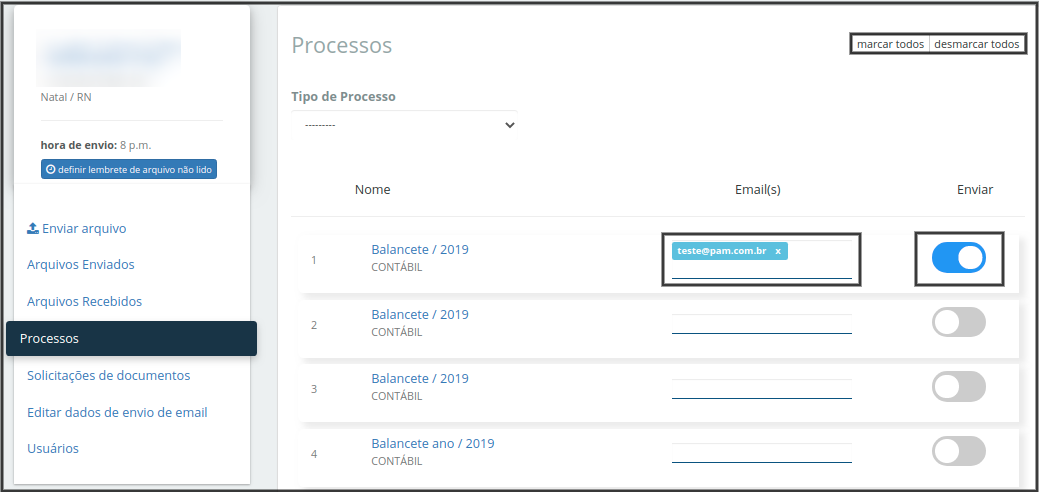The width and height of the screenshot is (1039, 492).
Task: Click the Processos page heading
Action: (342, 46)
